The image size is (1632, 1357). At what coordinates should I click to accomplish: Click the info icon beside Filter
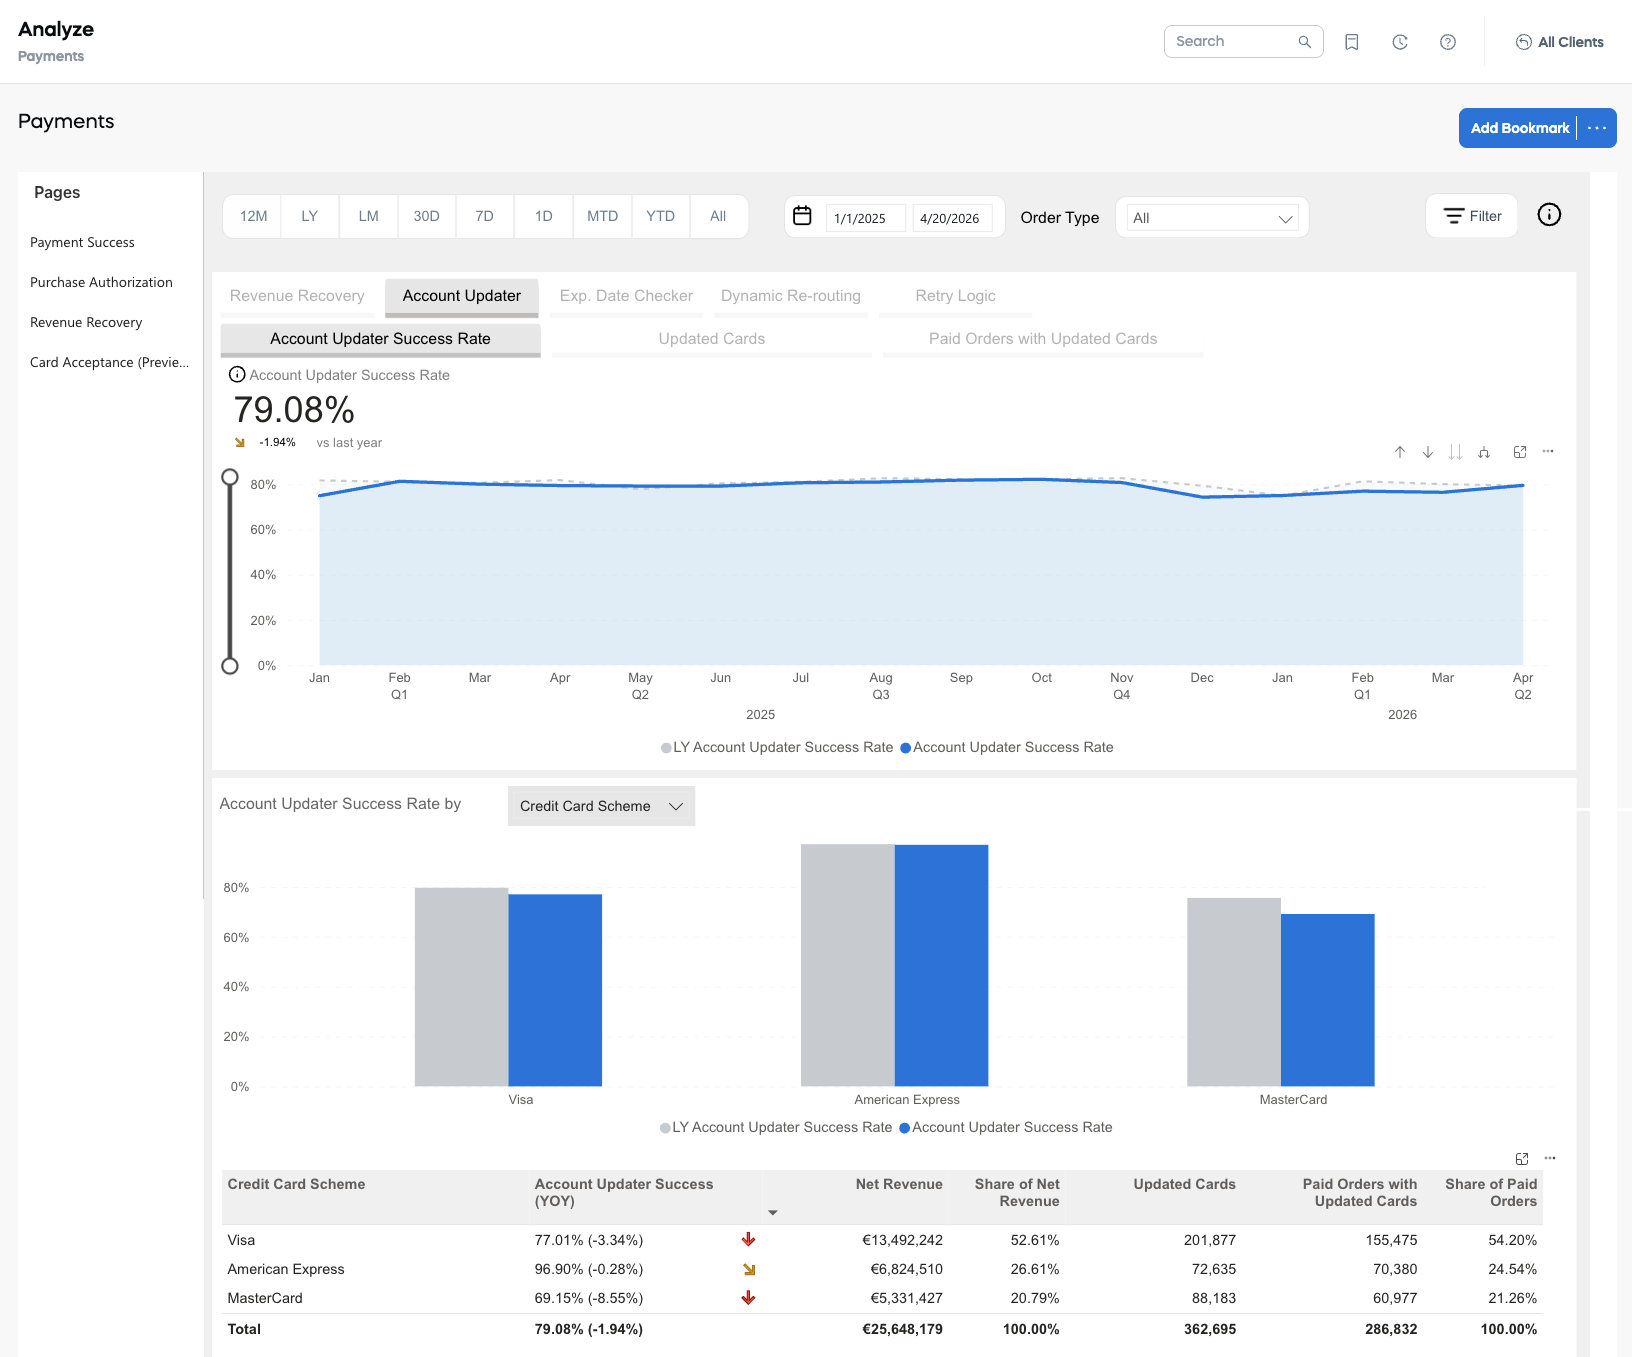[1549, 215]
